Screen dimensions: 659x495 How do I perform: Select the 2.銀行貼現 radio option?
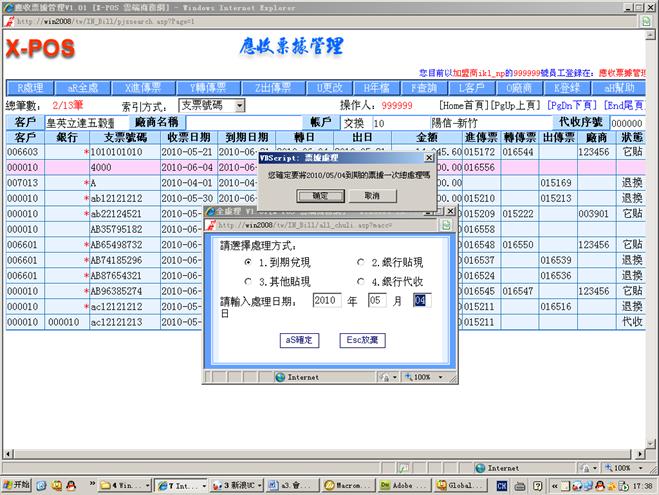(361, 262)
